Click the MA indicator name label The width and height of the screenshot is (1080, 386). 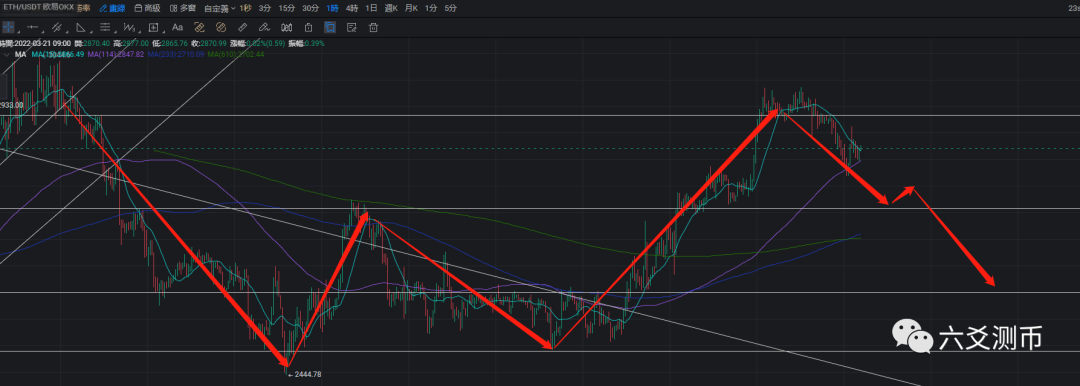(21, 53)
